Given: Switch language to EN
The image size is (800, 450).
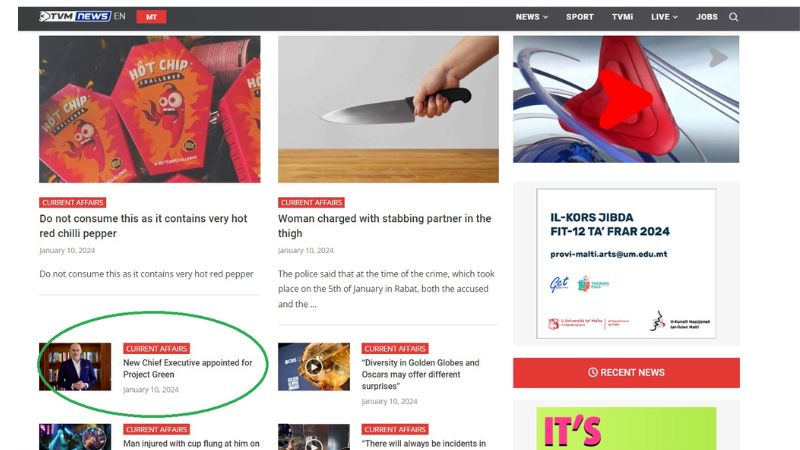Looking at the screenshot, I should (119, 16).
